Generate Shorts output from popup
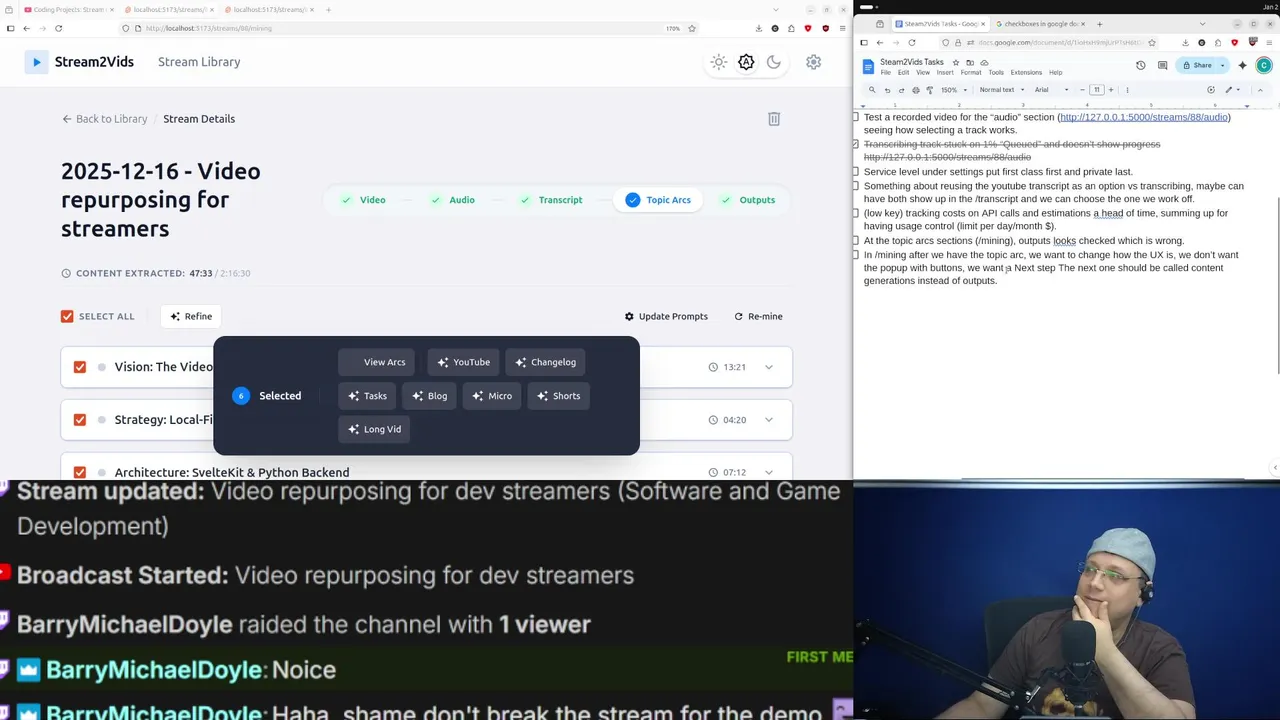 (x=558, y=396)
